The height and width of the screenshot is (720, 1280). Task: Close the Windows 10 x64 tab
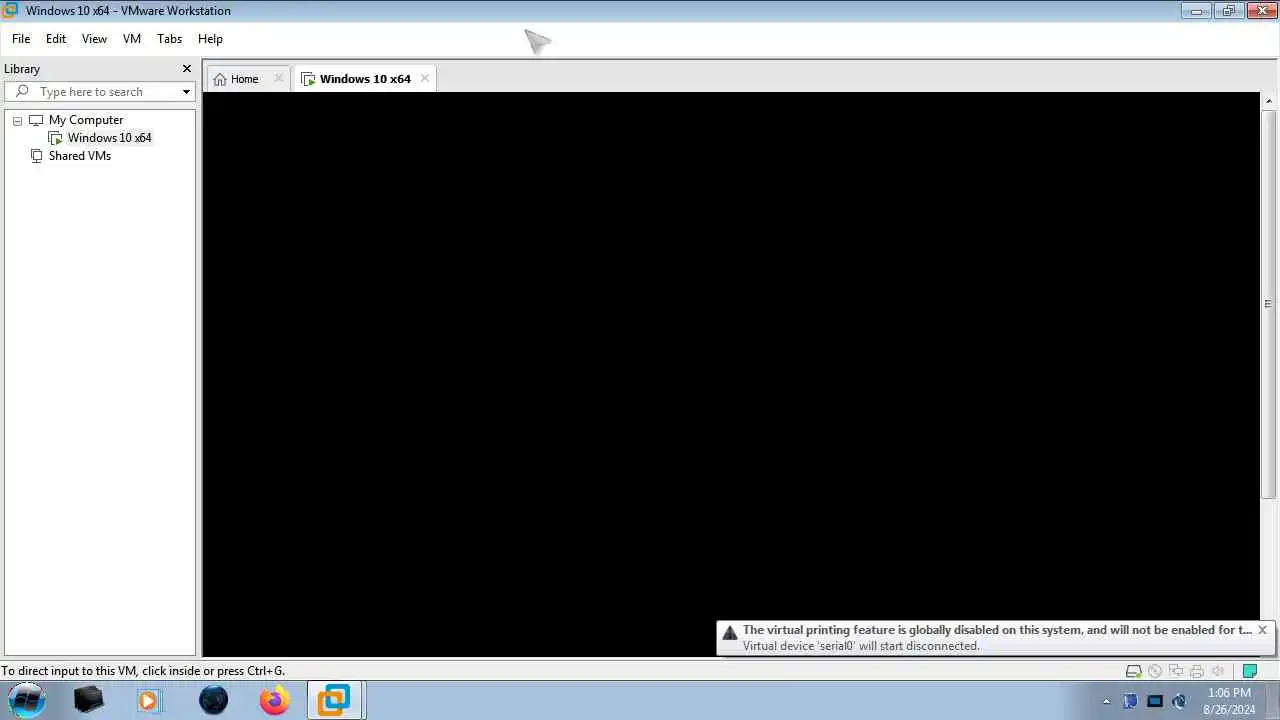[x=425, y=78]
